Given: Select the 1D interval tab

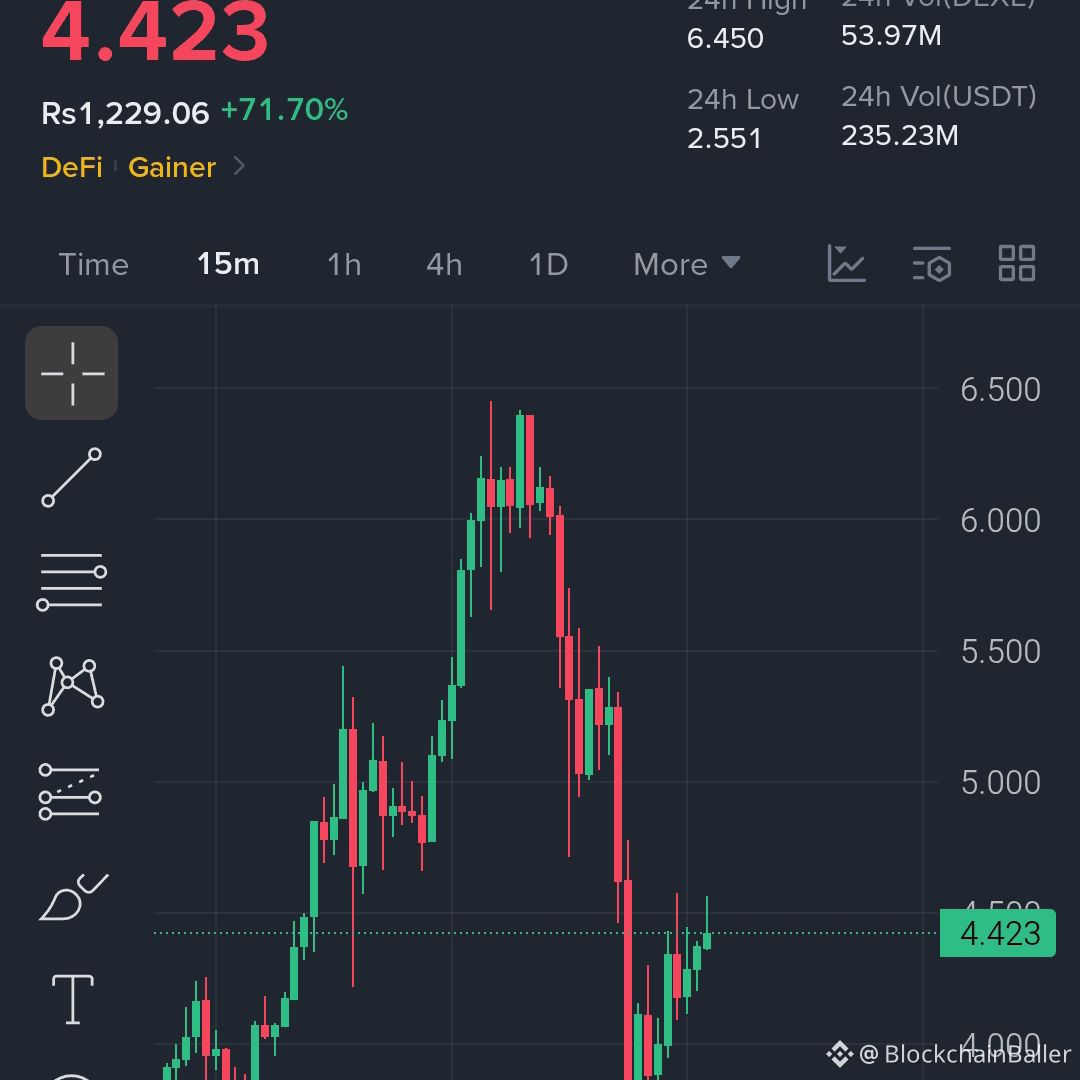Looking at the screenshot, I should (x=548, y=264).
